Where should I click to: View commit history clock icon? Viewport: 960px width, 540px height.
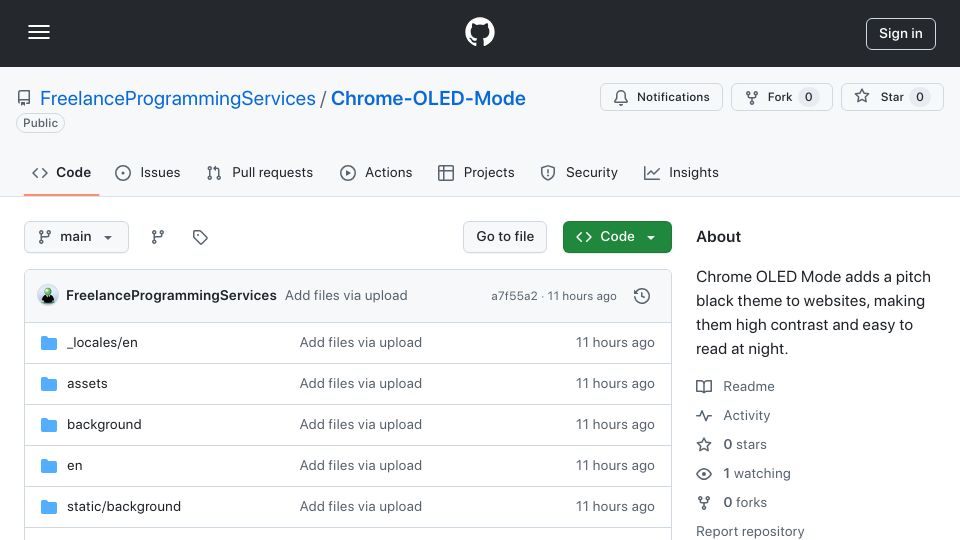tap(642, 296)
